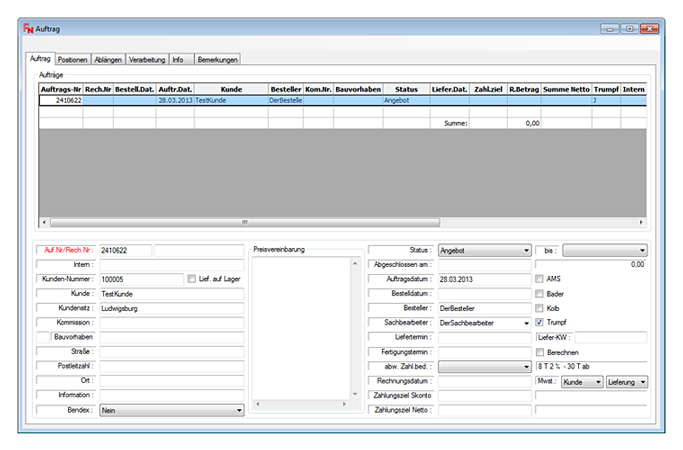Toggle the Berechnen checkbox
The width and height of the screenshot is (683, 450).
[x=540, y=352]
